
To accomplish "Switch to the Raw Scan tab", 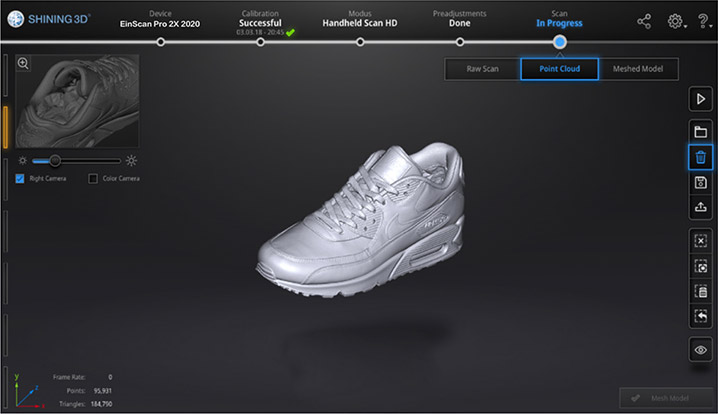I will (x=482, y=69).
